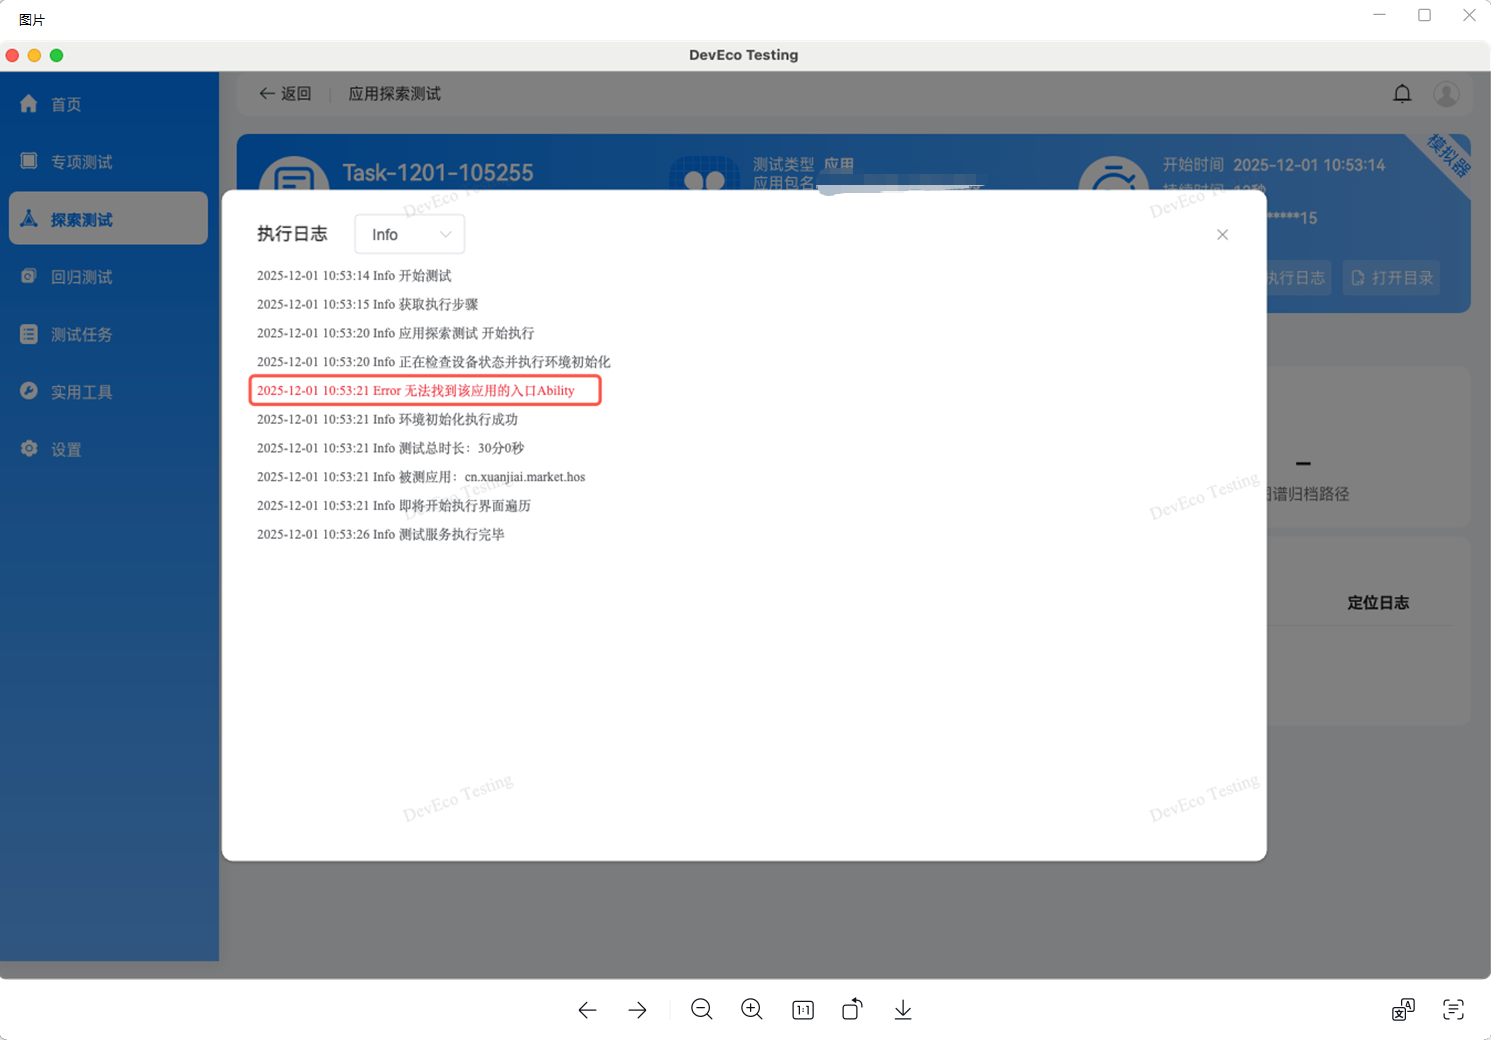Viewport: 1491px width, 1040px height.
Task: Click the 打开目录 button
Action: click(1392, 278)
